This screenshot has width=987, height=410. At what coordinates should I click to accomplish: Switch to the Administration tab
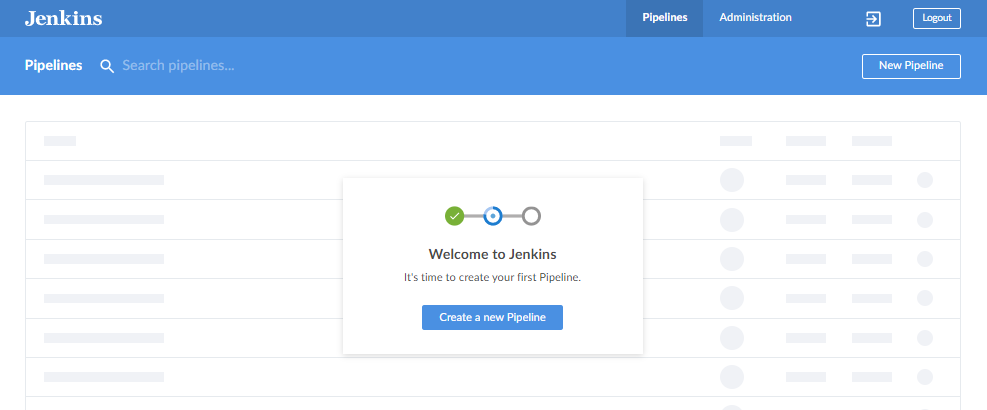[755, 18]
